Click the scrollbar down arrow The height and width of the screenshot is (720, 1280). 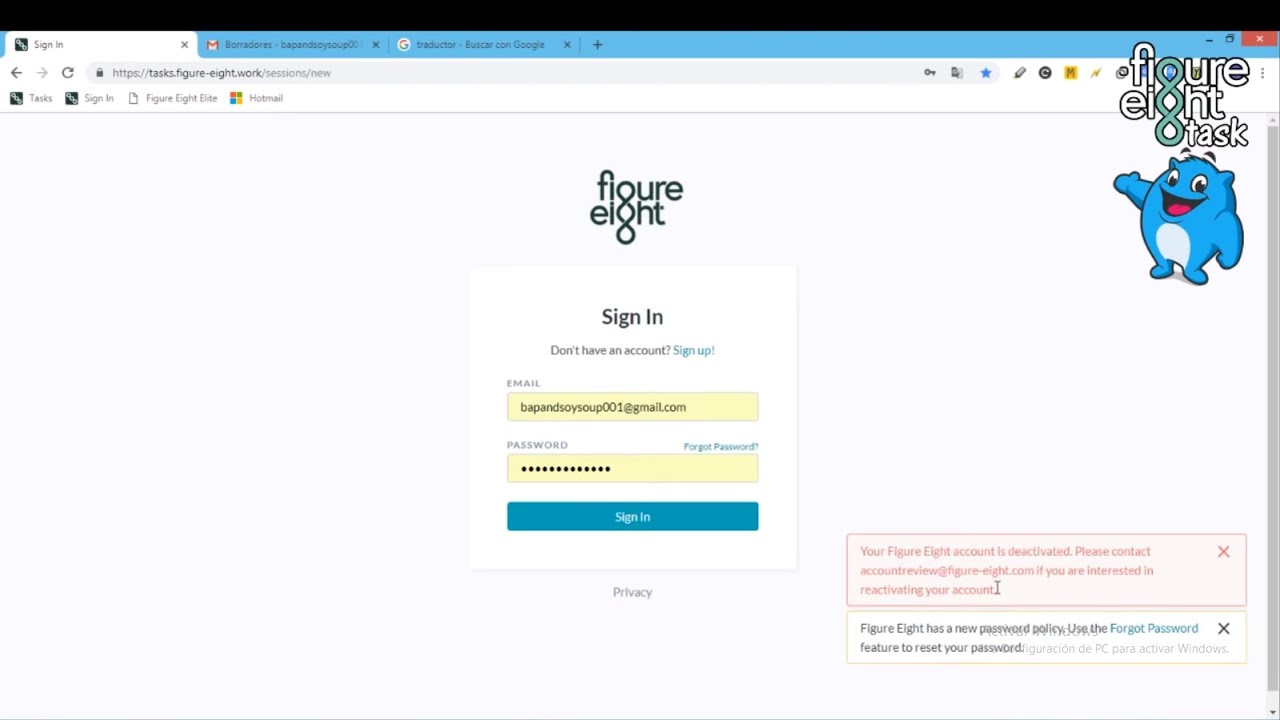[1272, 711]
